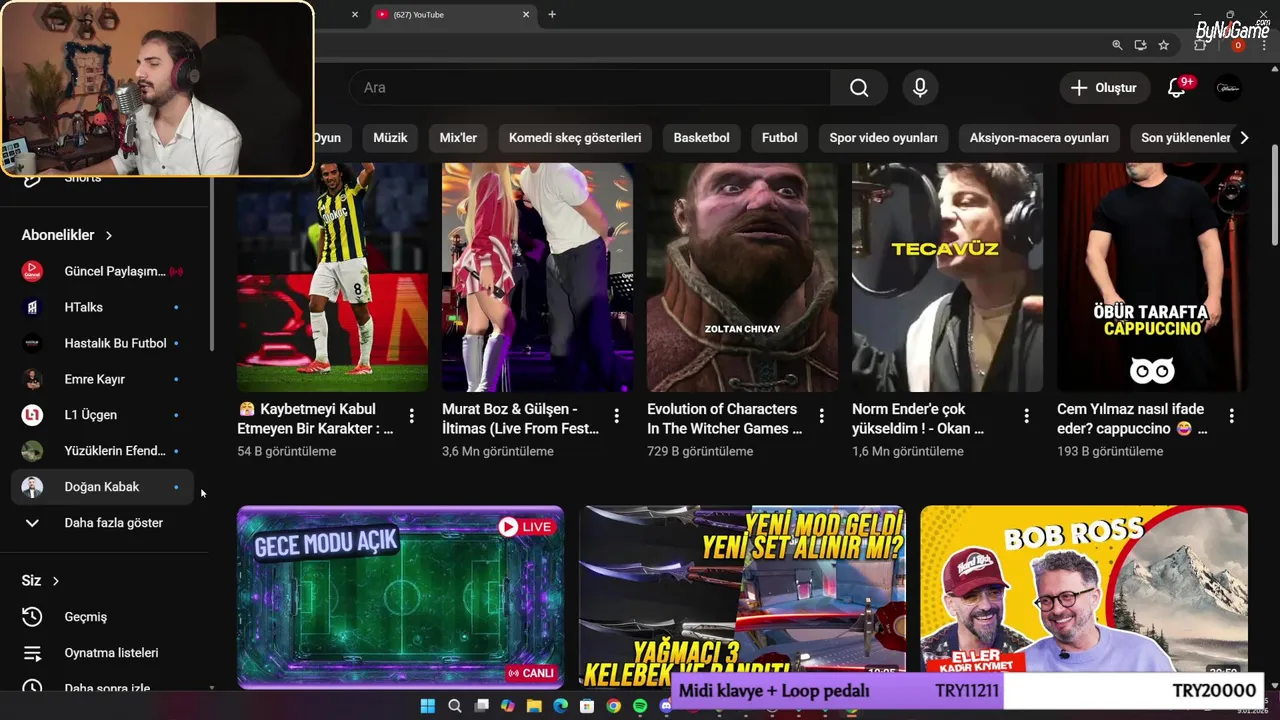This screenshot has width=1280, height=720.
Task: Open Spotify from taskbar
Action: coord(640,706)
